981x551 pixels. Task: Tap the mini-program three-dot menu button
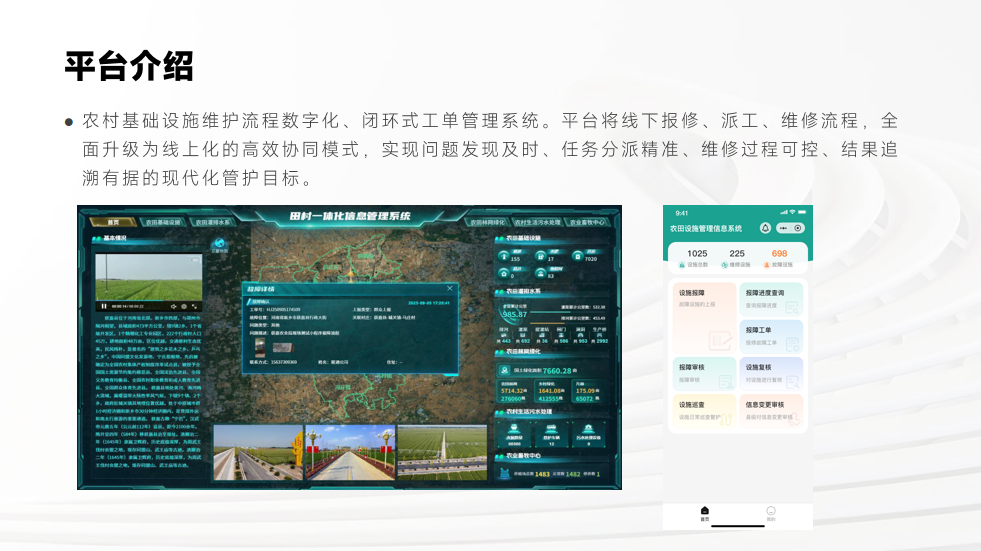pos(783,228)
